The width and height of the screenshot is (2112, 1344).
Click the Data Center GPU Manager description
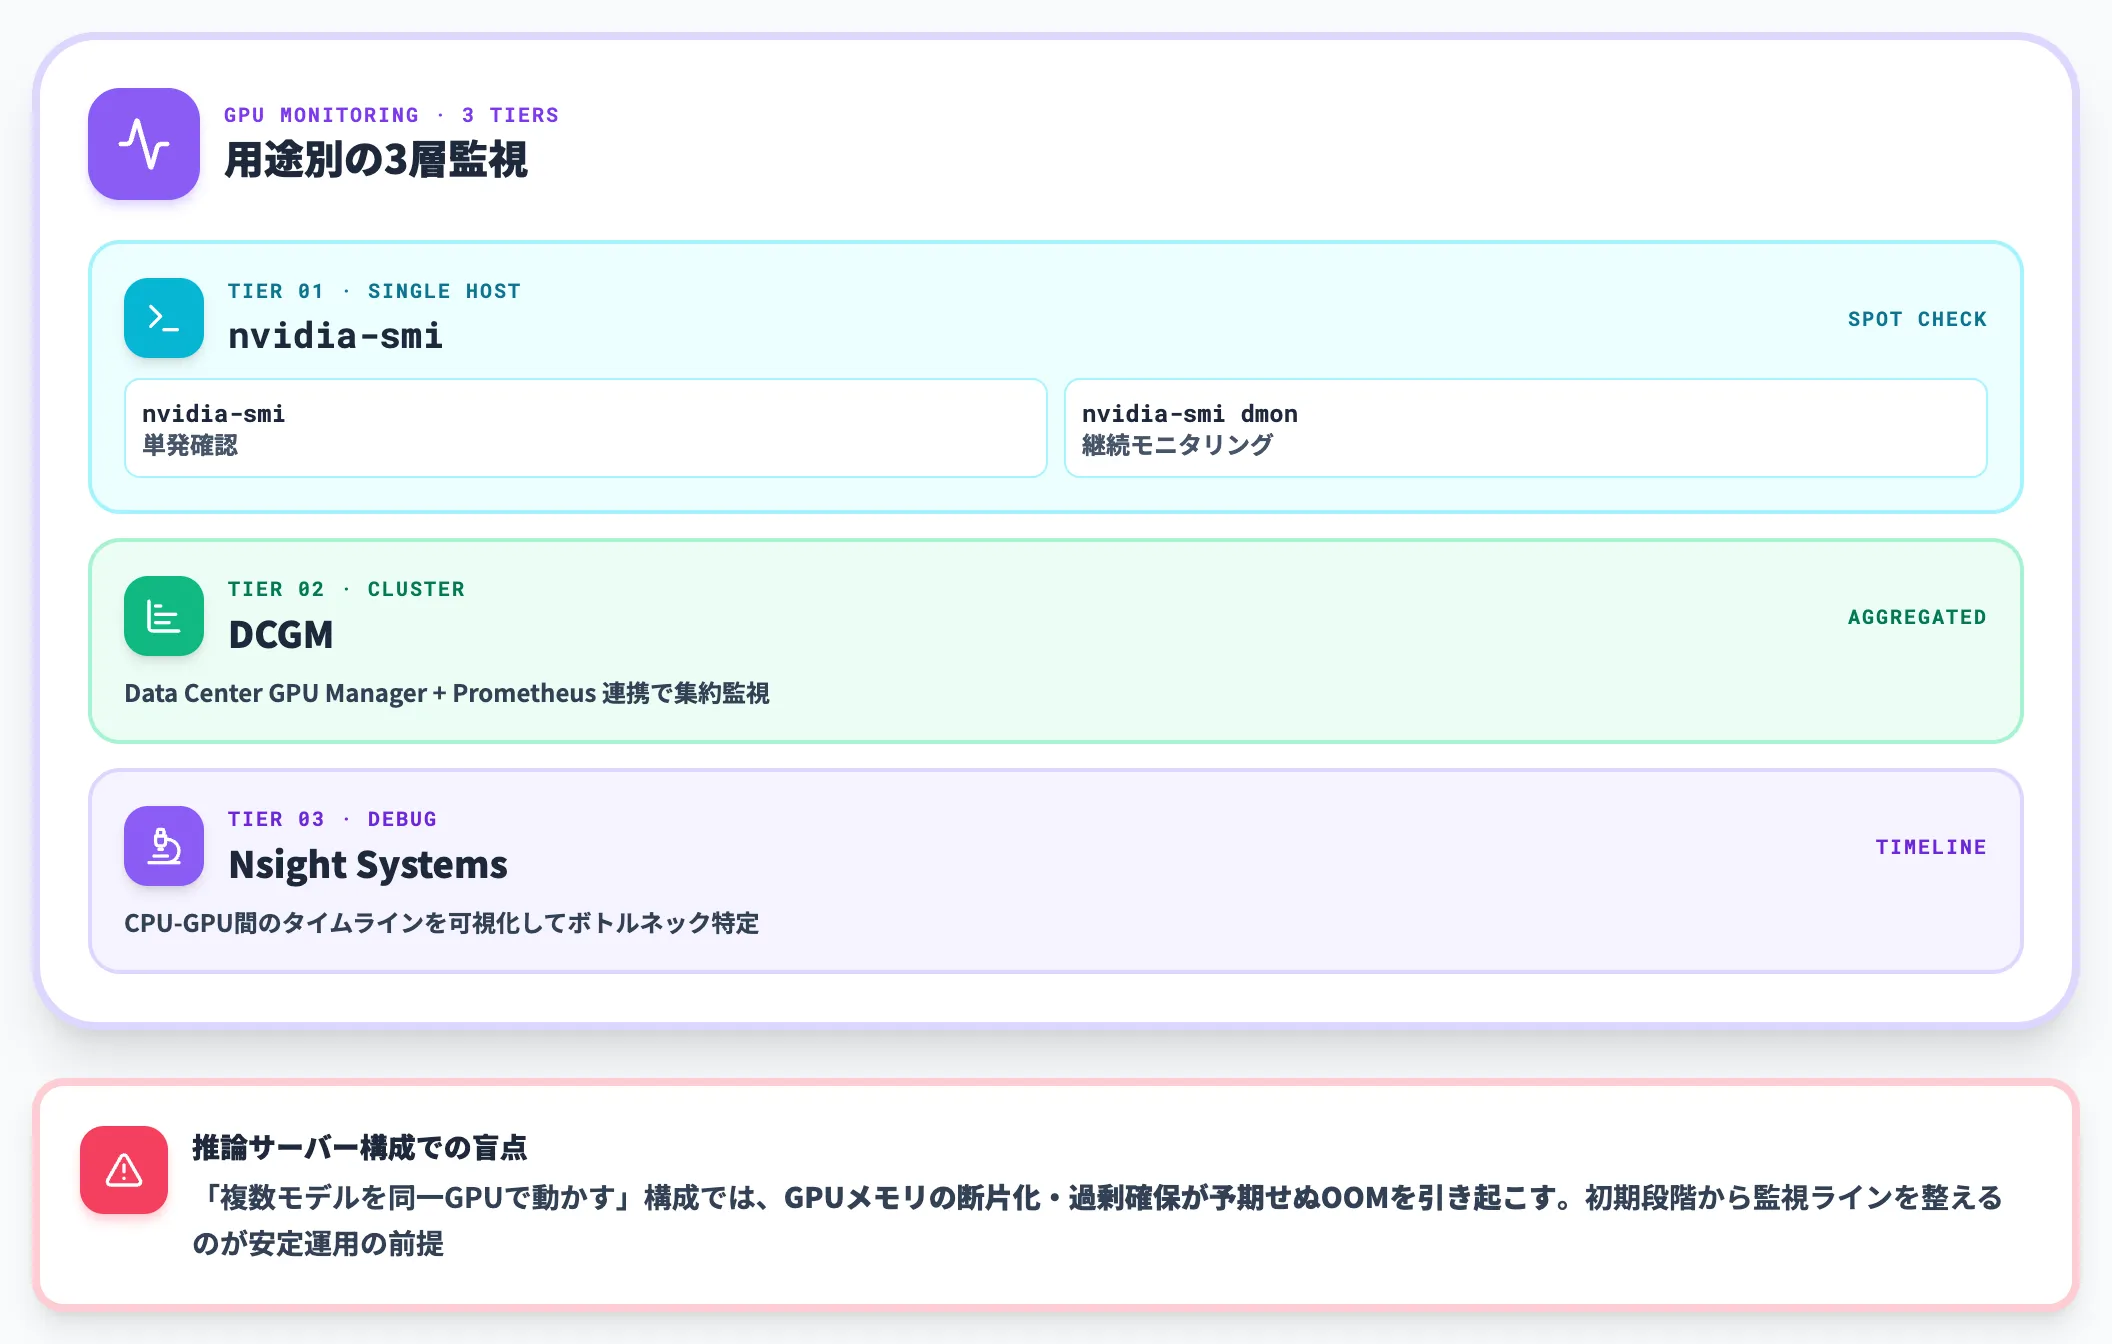[x=447, y=693]
